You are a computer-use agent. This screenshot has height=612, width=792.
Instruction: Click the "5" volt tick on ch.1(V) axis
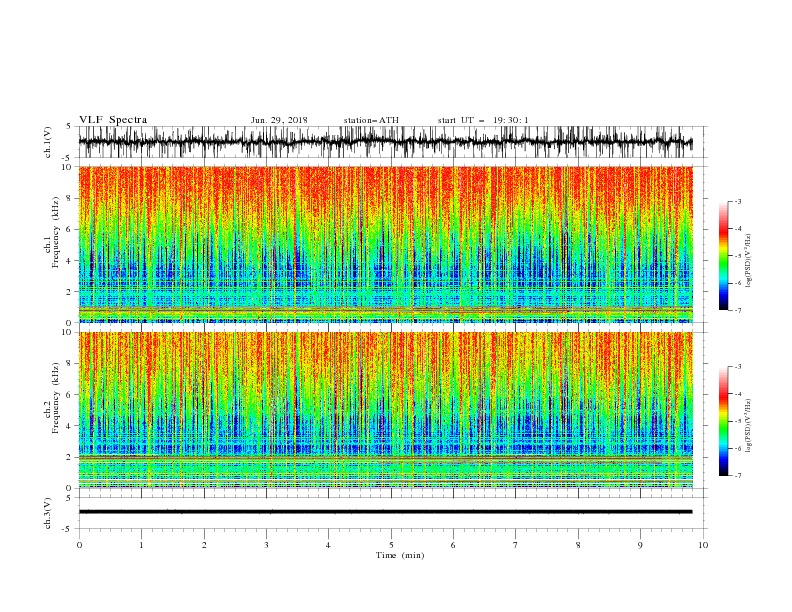(x=70, y=126)
